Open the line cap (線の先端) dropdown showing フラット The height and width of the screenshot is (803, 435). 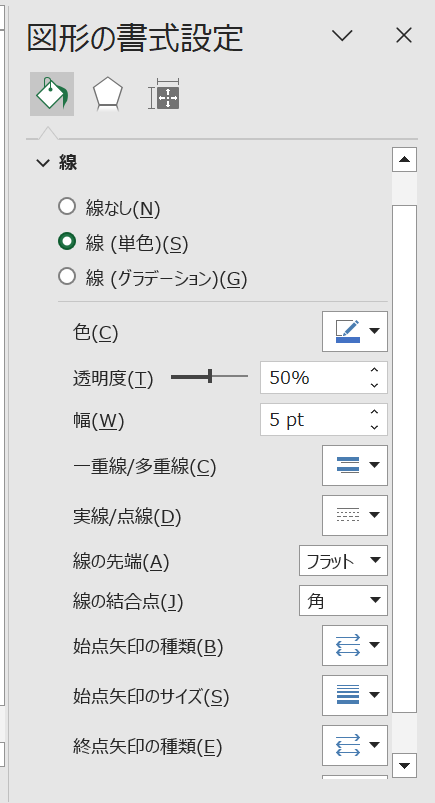click(343, 561)
